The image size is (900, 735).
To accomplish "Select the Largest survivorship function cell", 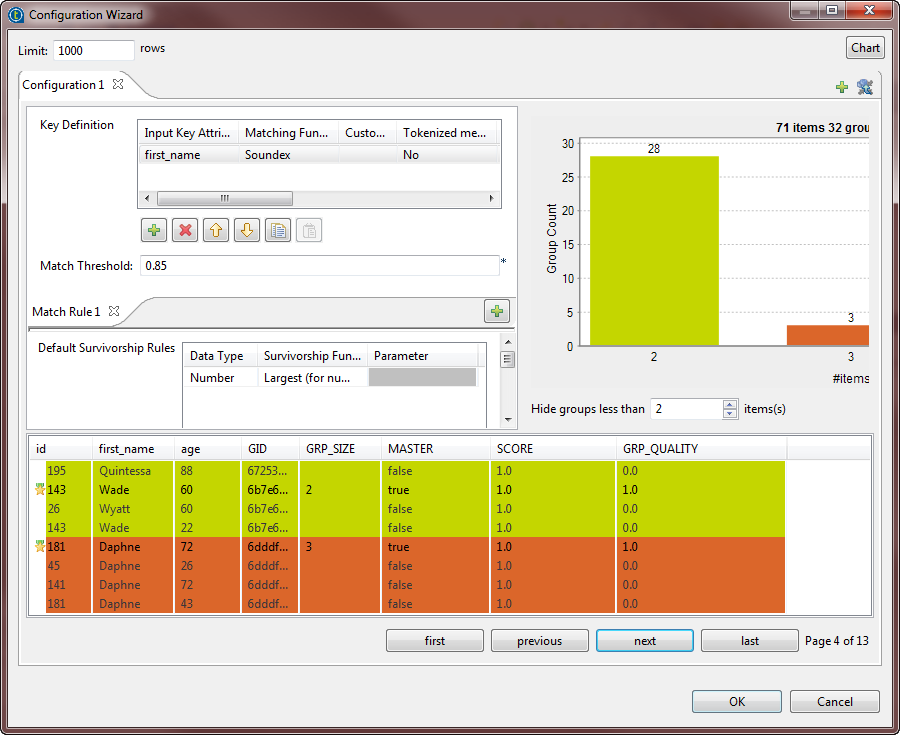I will (313, 378).
